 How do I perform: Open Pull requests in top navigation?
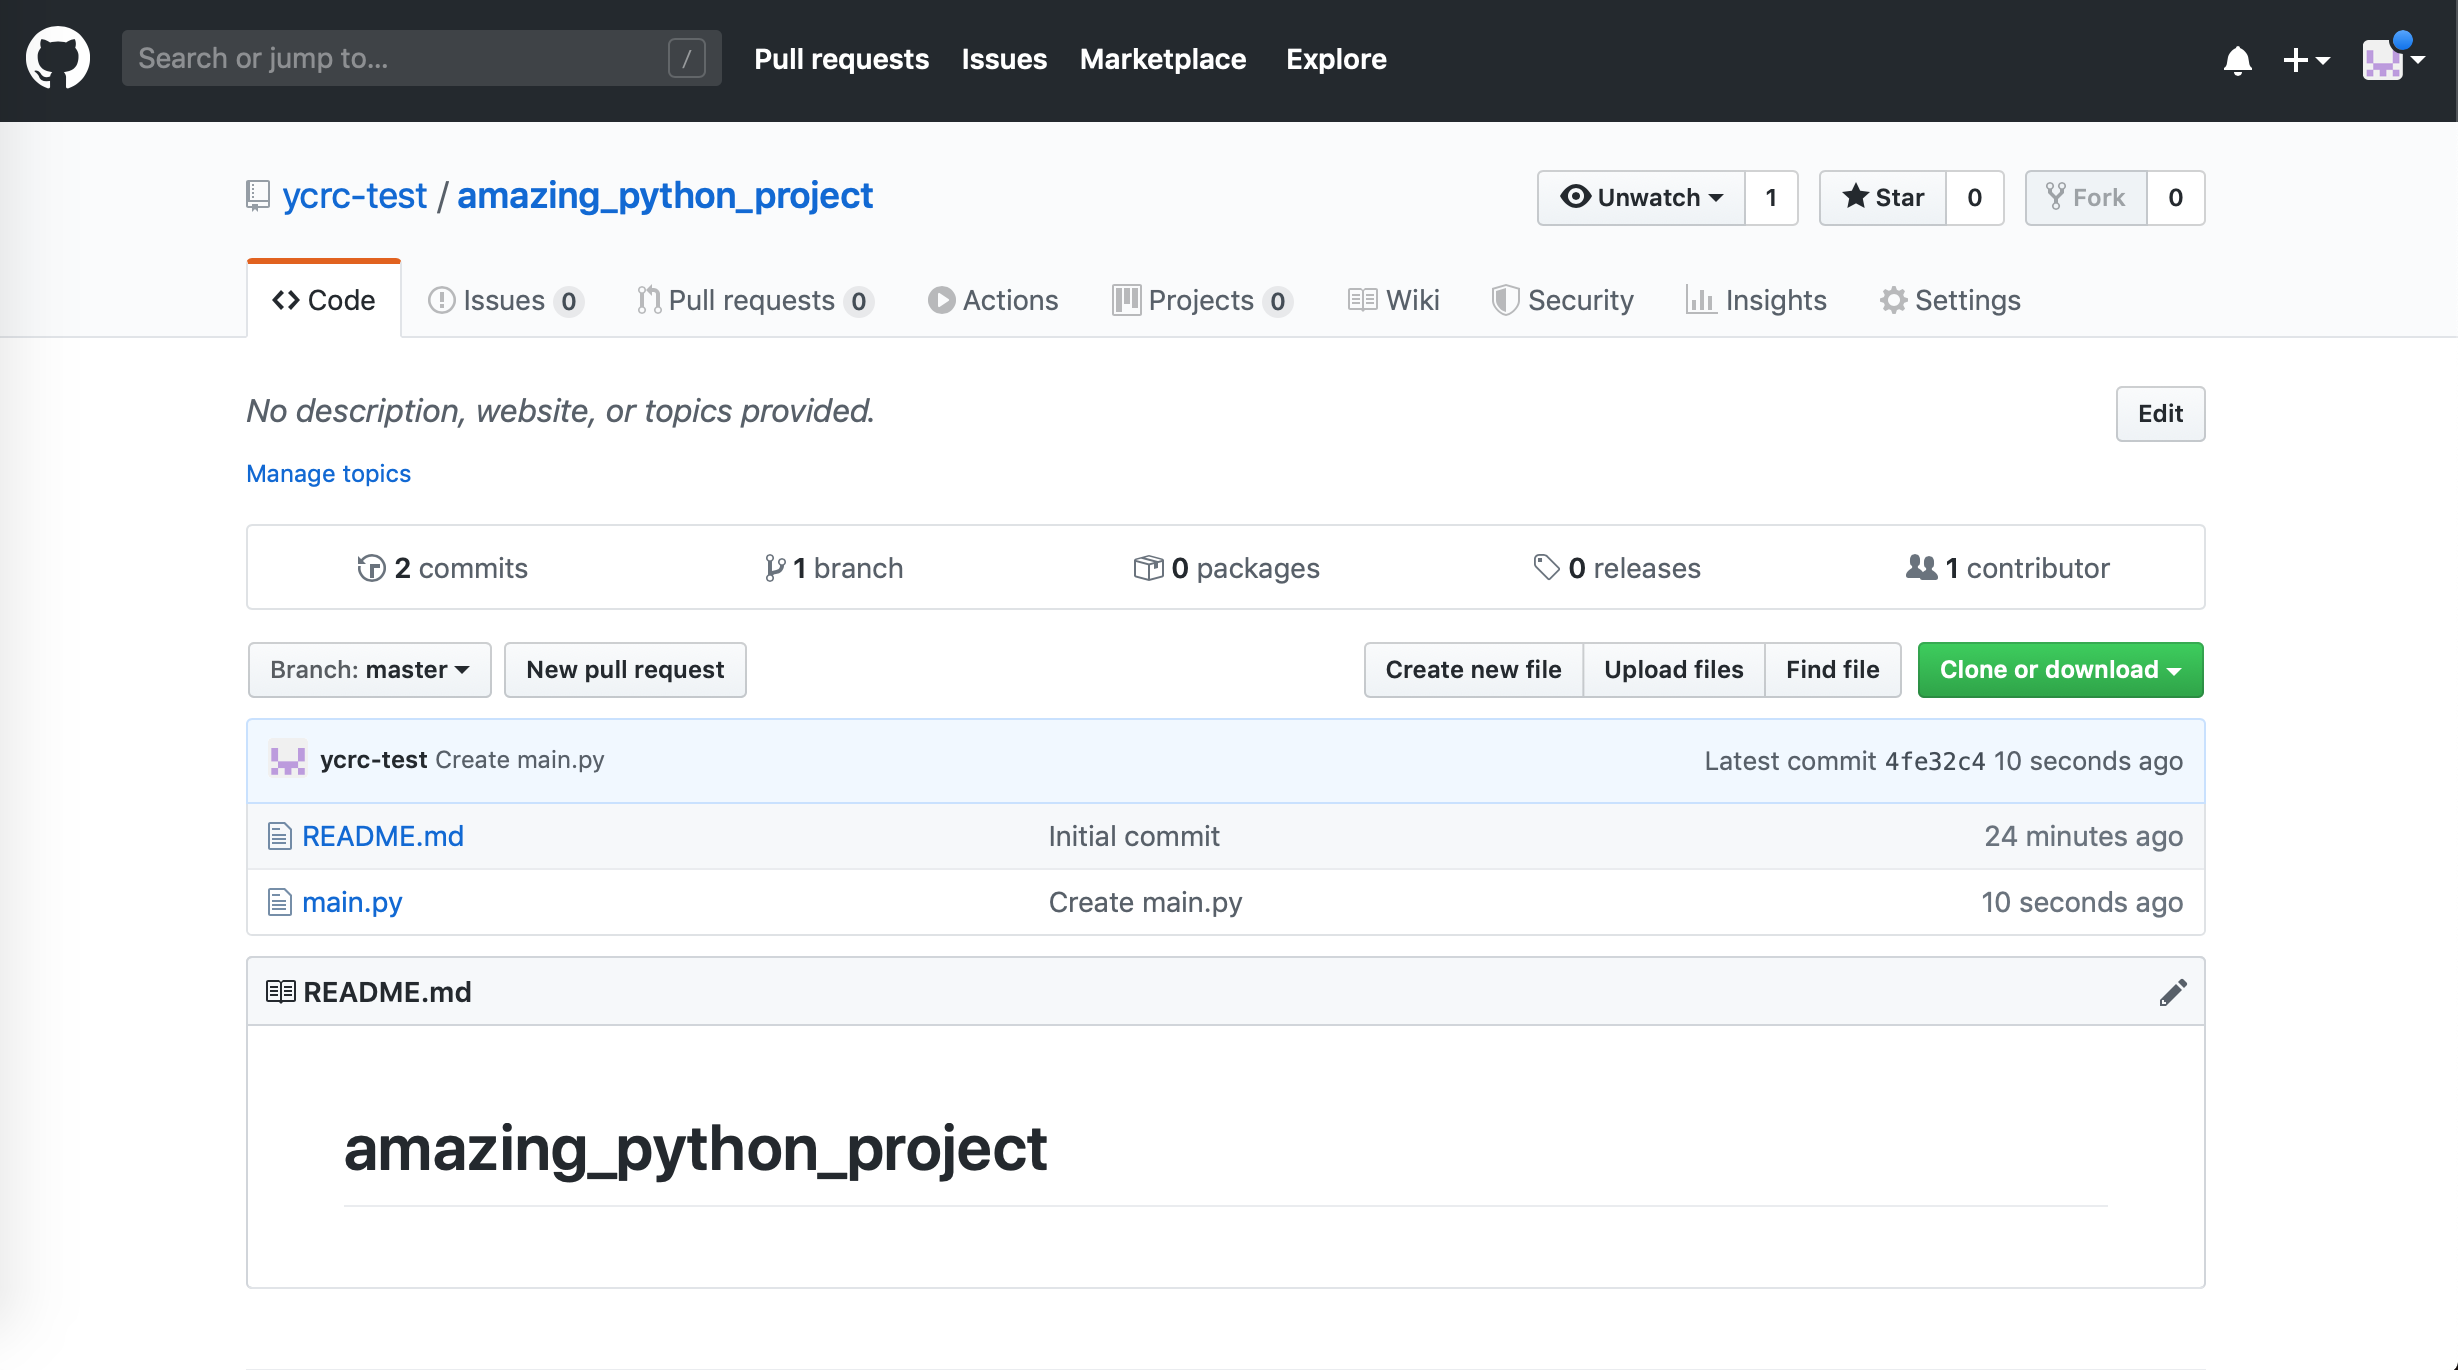tap(841, 59)
